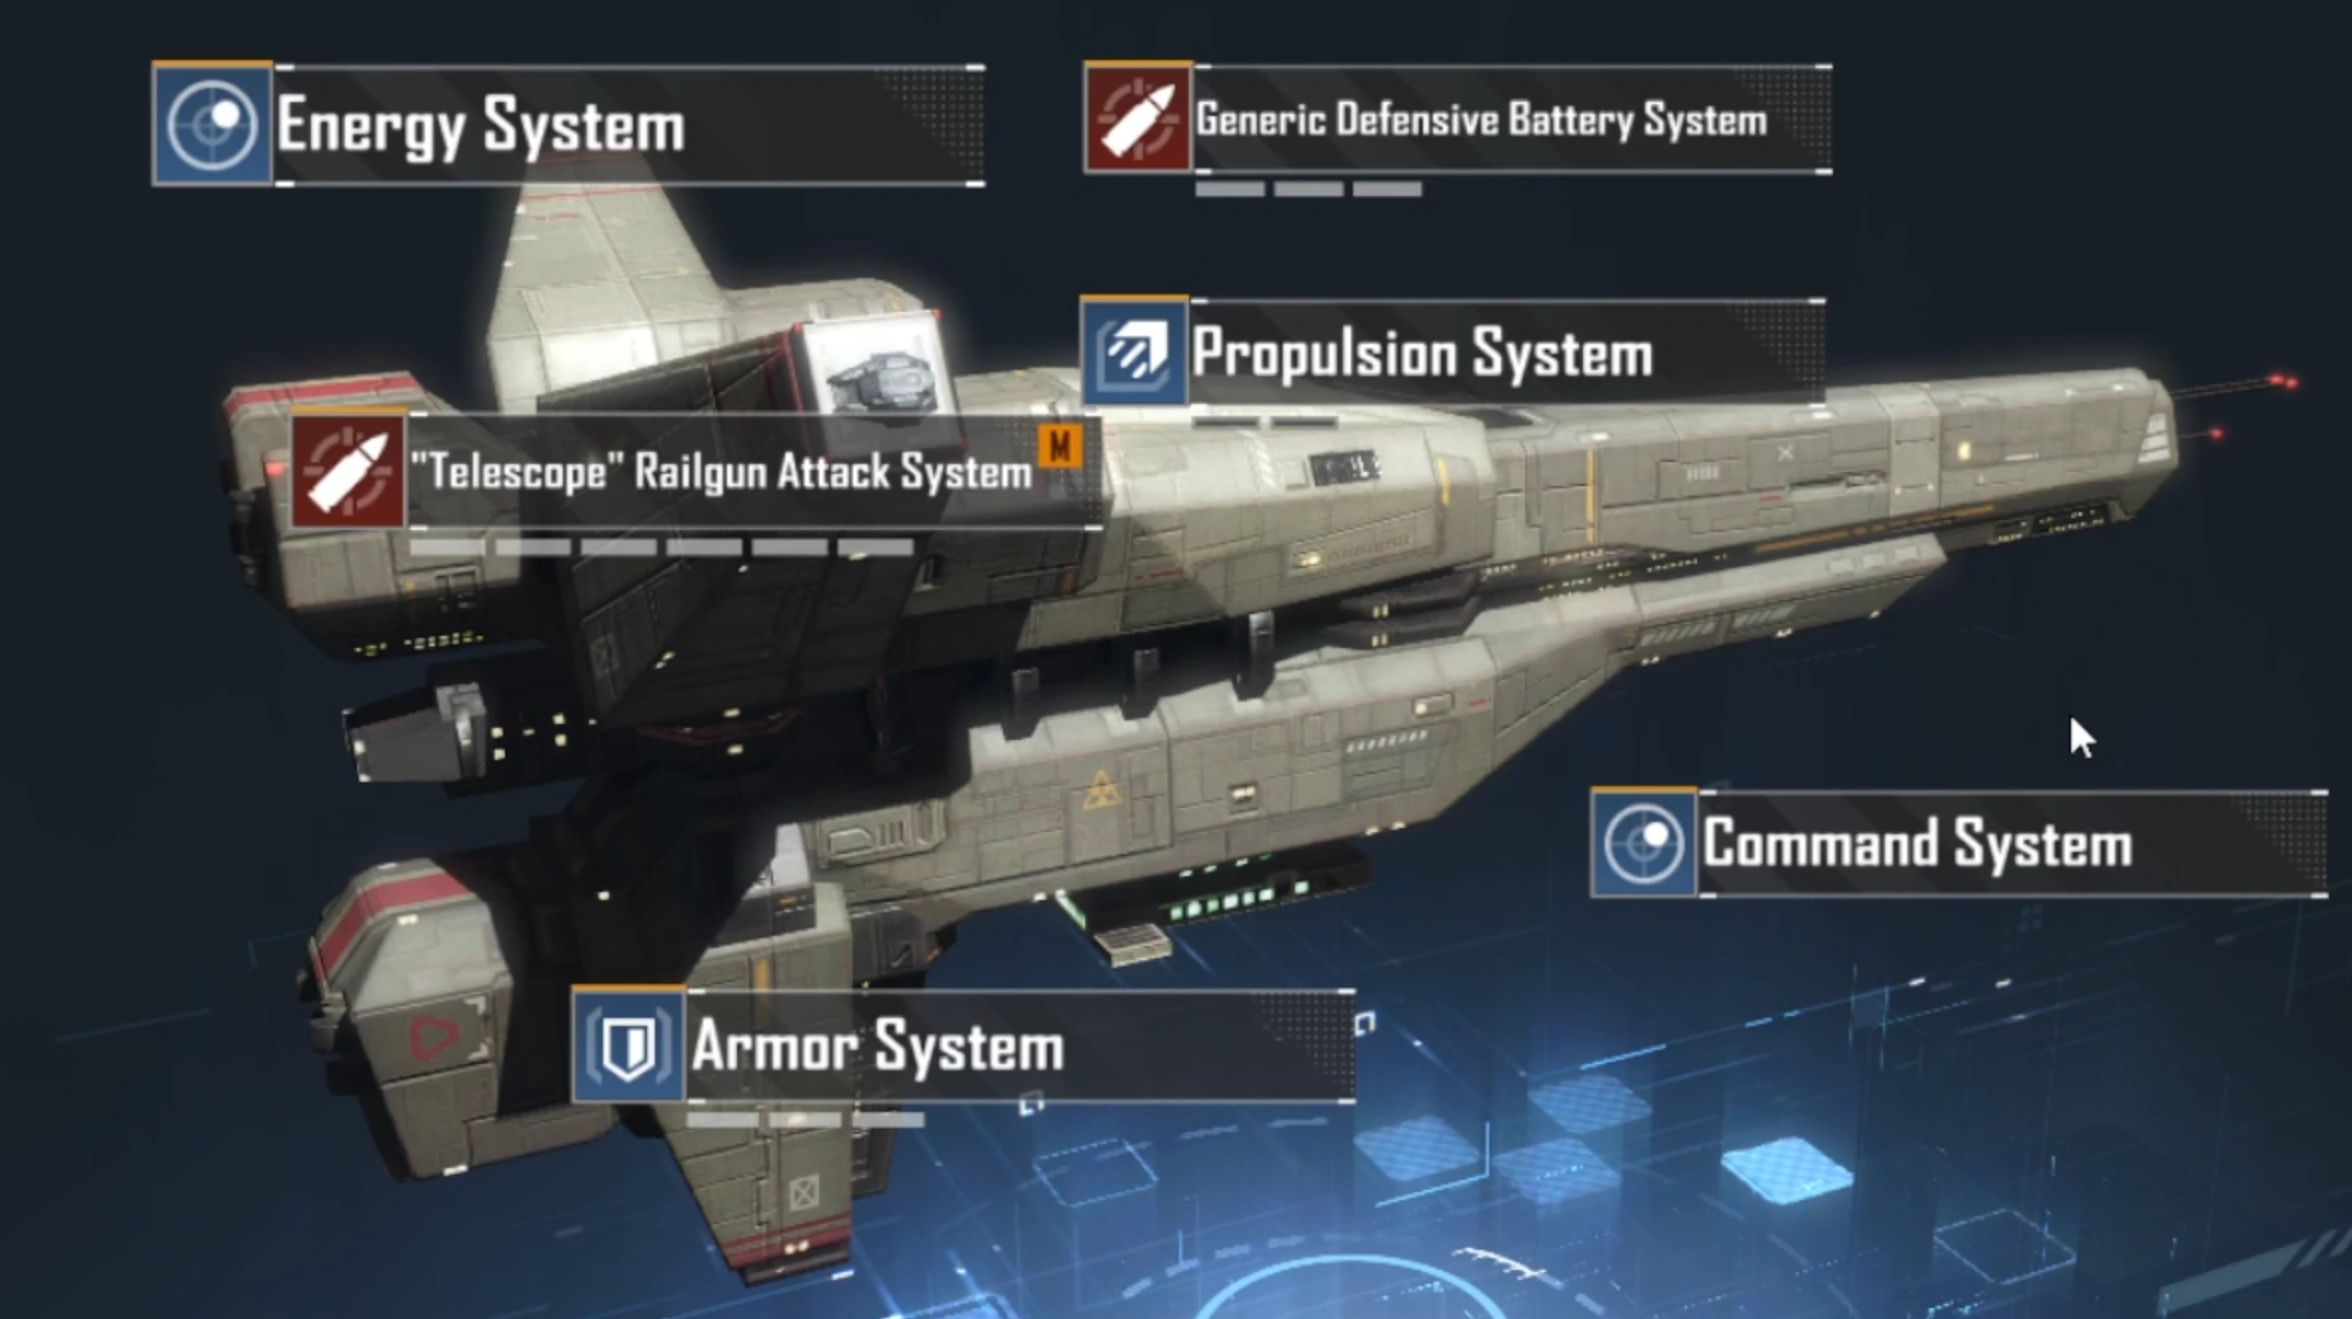Viewport: 2352px width, 1319px height.
Task: Click the Energy System target icon
Action: click(x=211, y=124)
